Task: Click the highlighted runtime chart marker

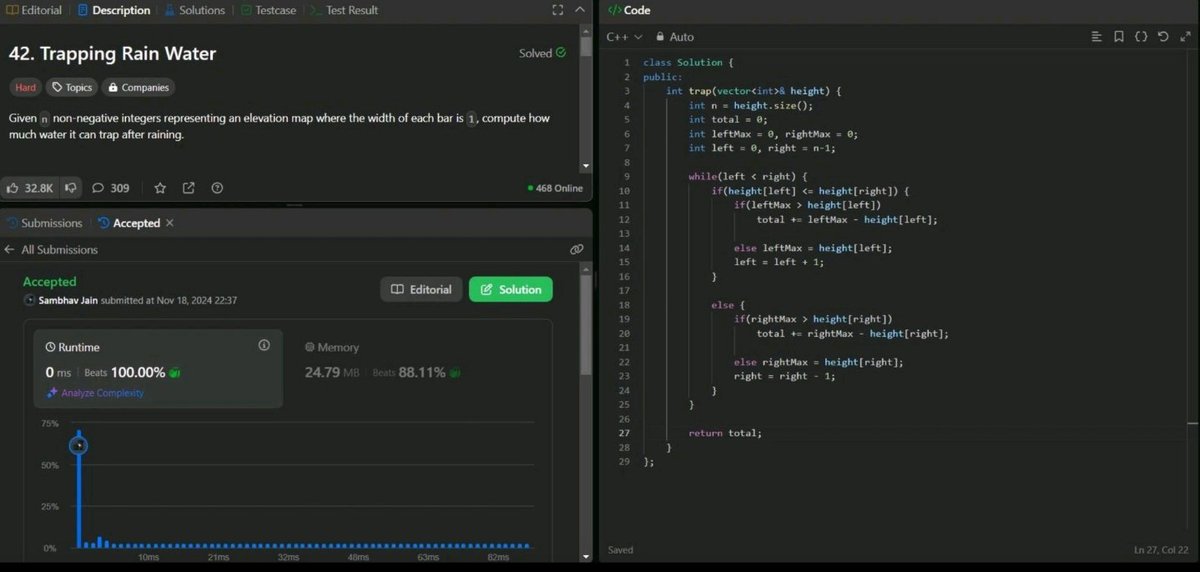Action: 78,445
